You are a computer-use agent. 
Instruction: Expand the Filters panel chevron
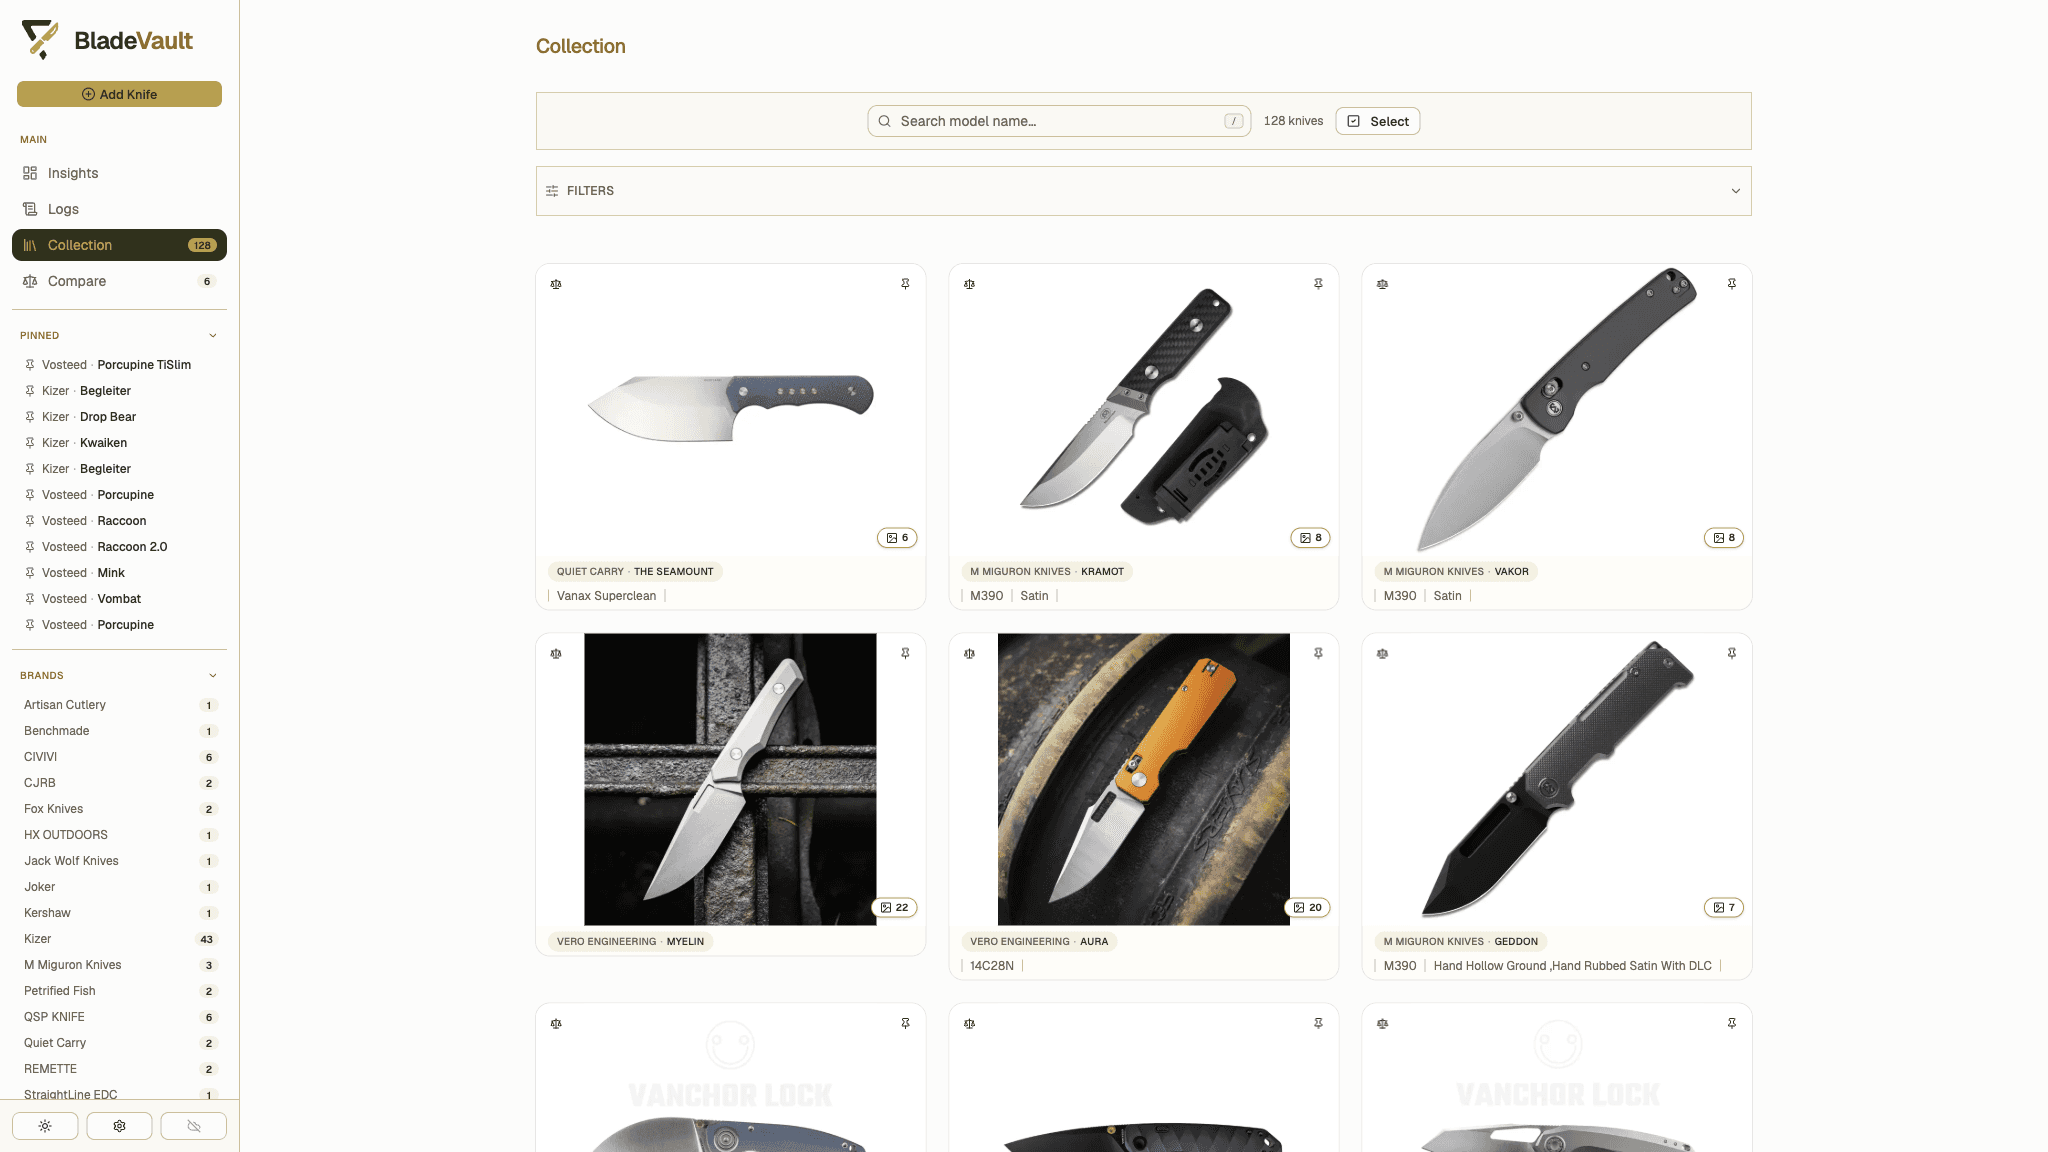point(1735,191)
